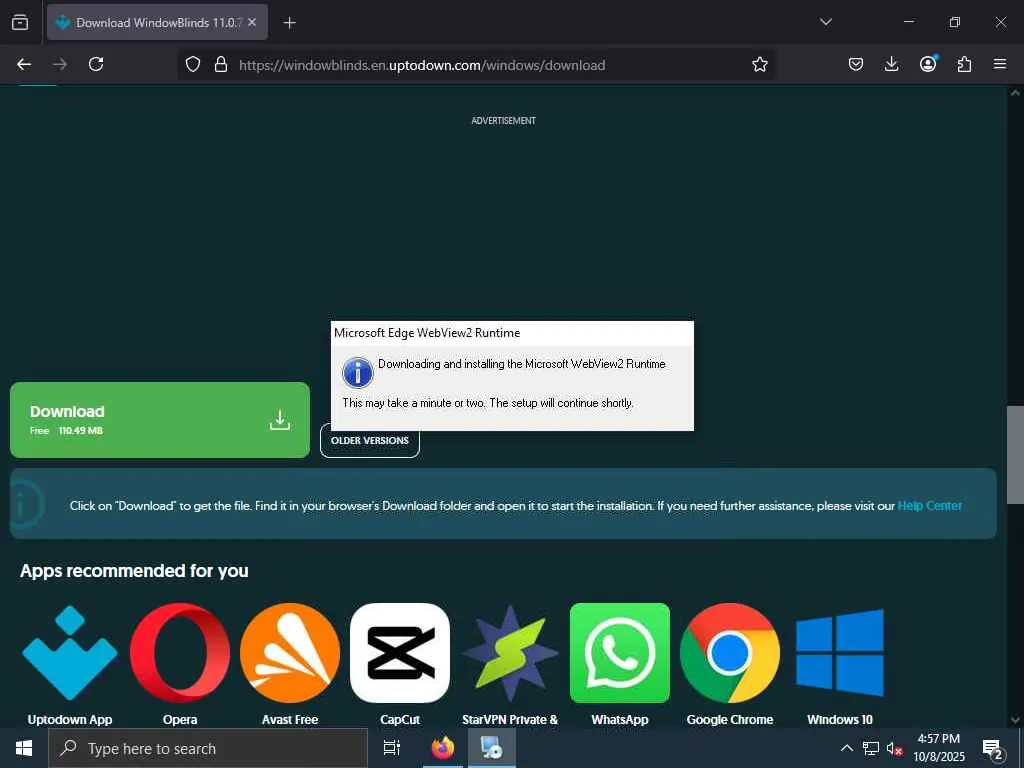Viewport: 1024px width, 768px height.
Task: Open the network tray icon
Action: 871,748
